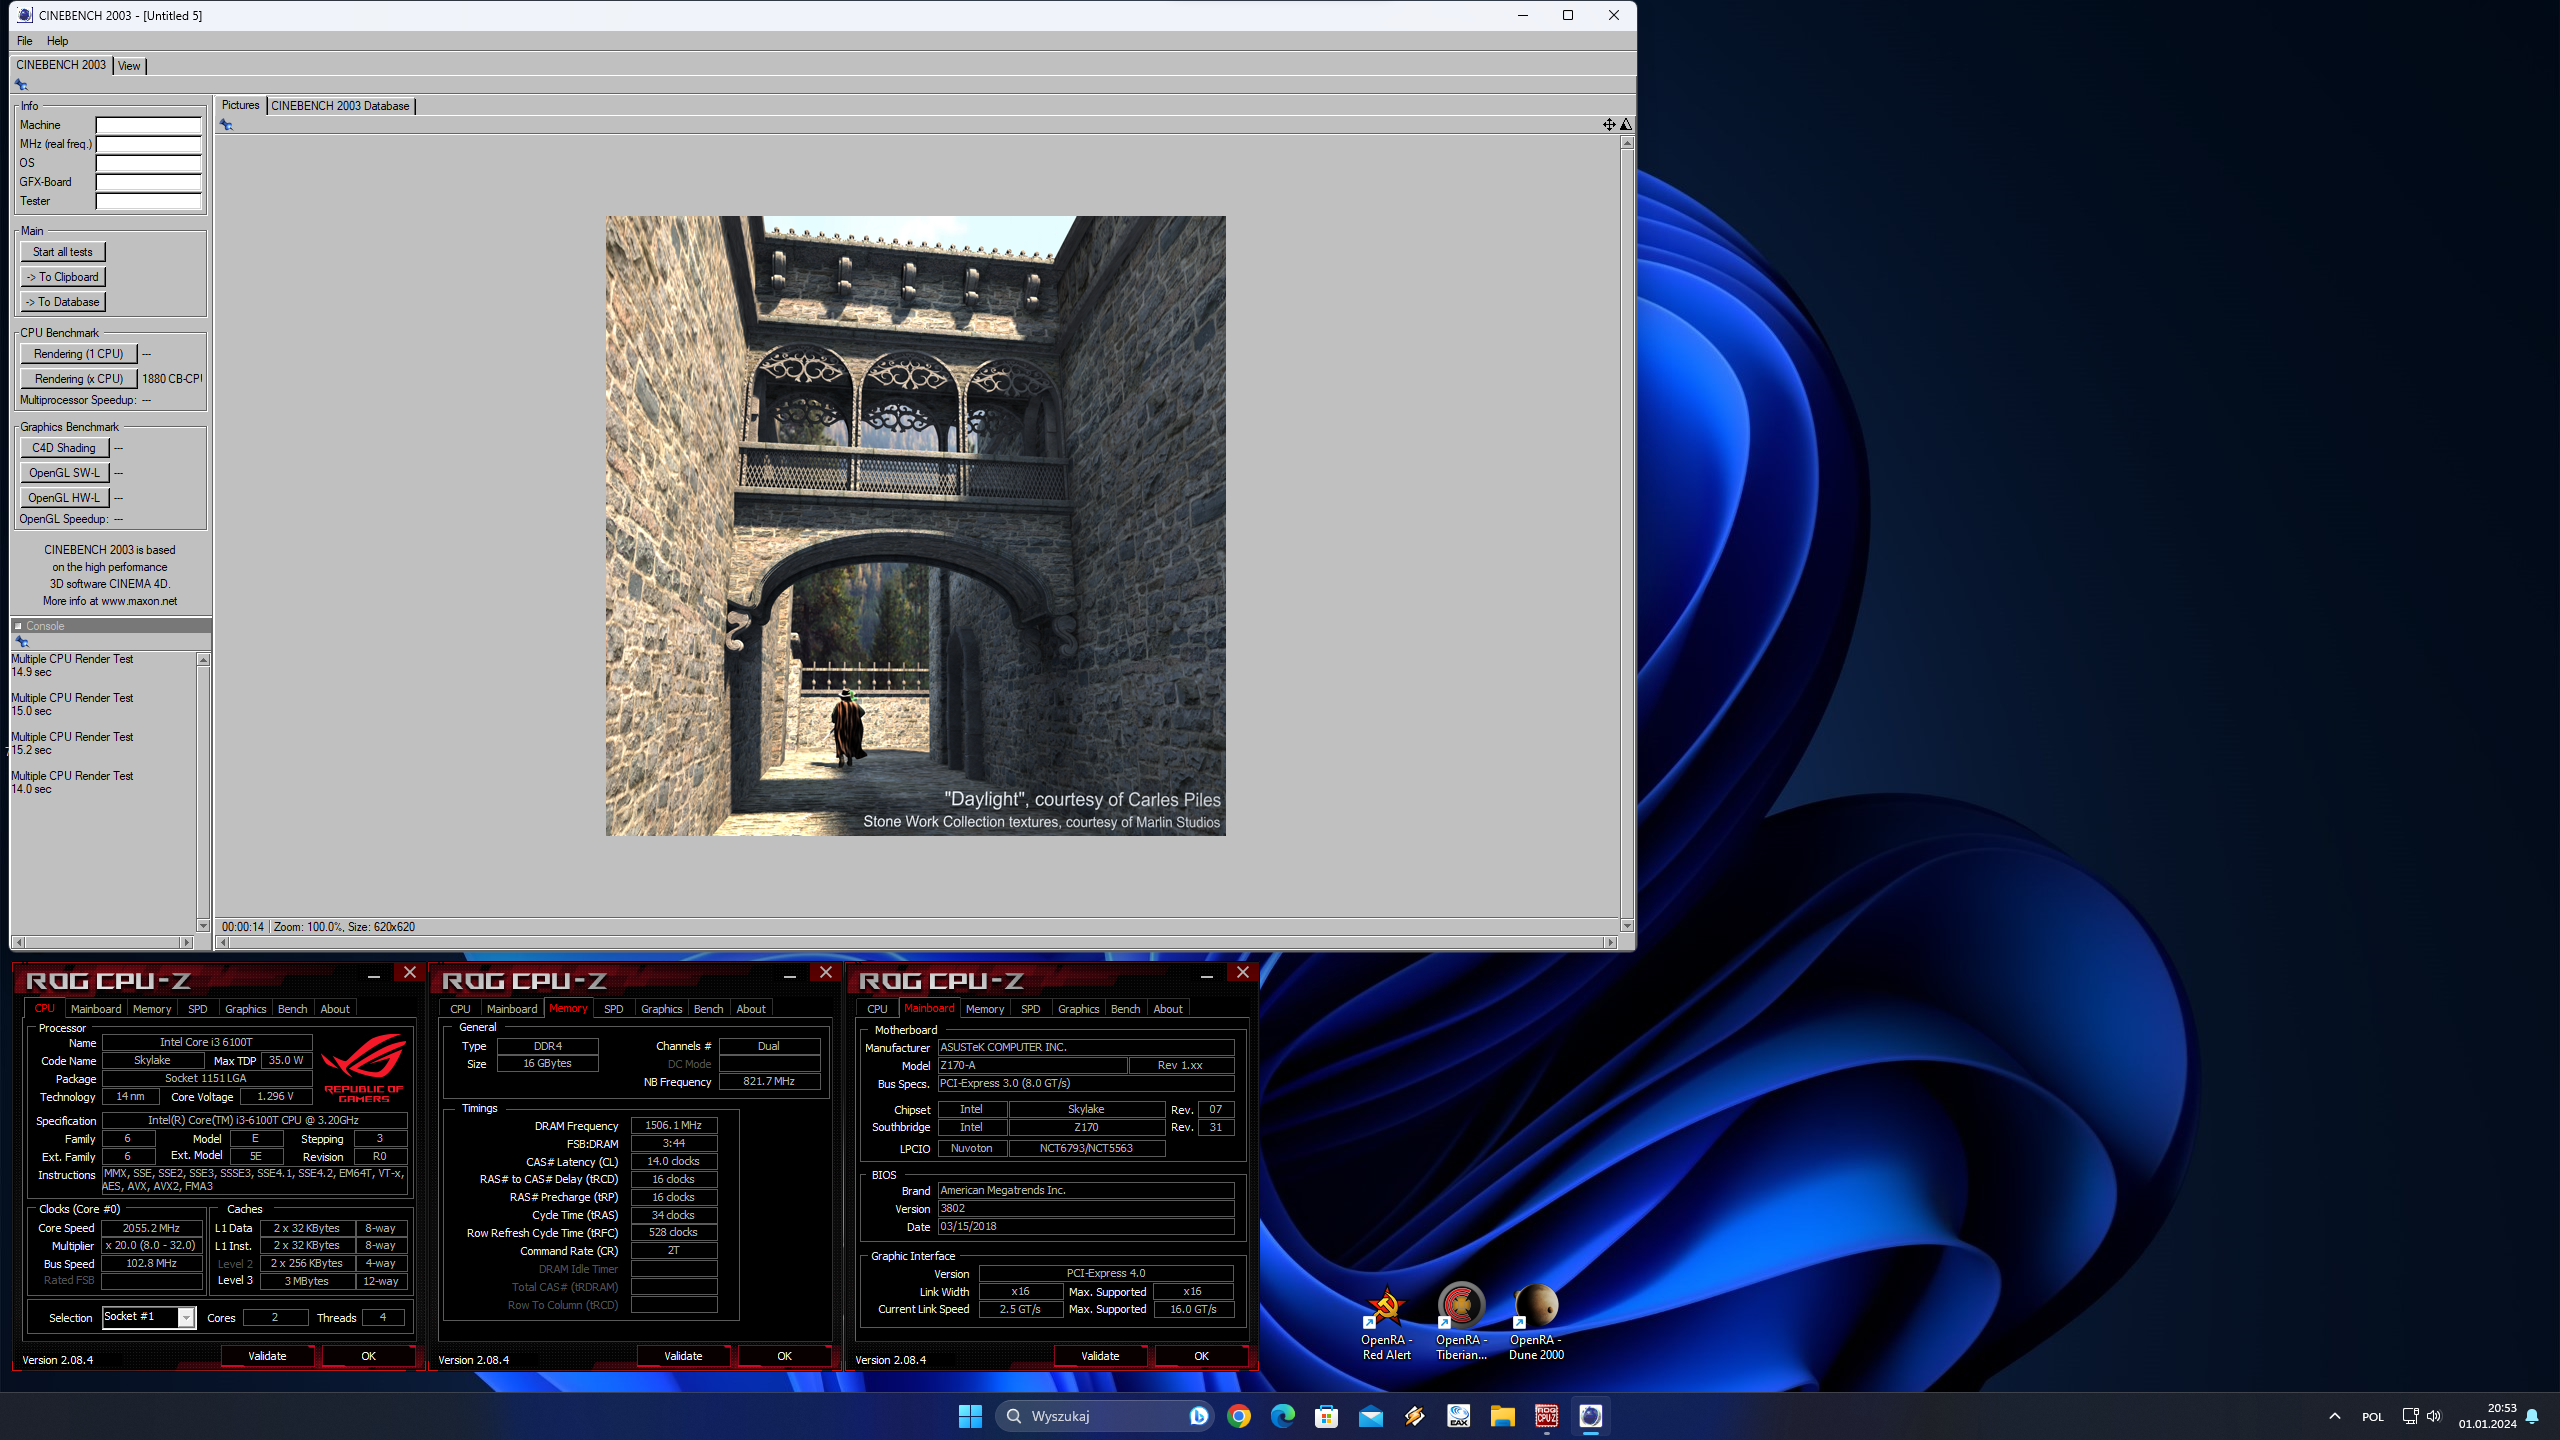Click the Bing chat icon in the search box
This screenshot has height=1440, width=2560.
pyautogui.click(x=1198, y=1416)
